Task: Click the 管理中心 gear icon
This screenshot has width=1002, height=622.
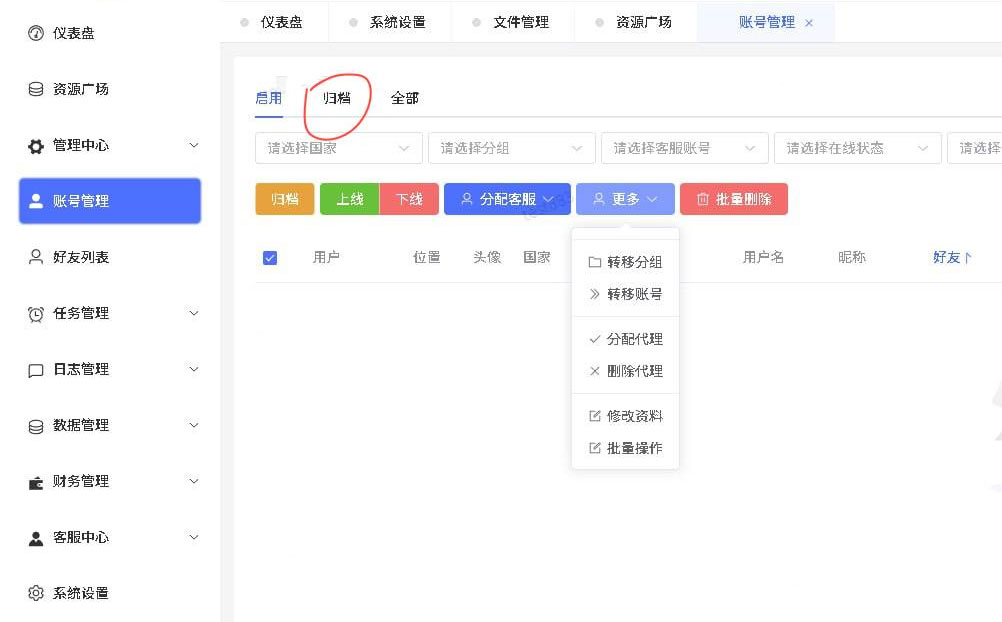Action: pyautogui.click(x=36, y=146)
